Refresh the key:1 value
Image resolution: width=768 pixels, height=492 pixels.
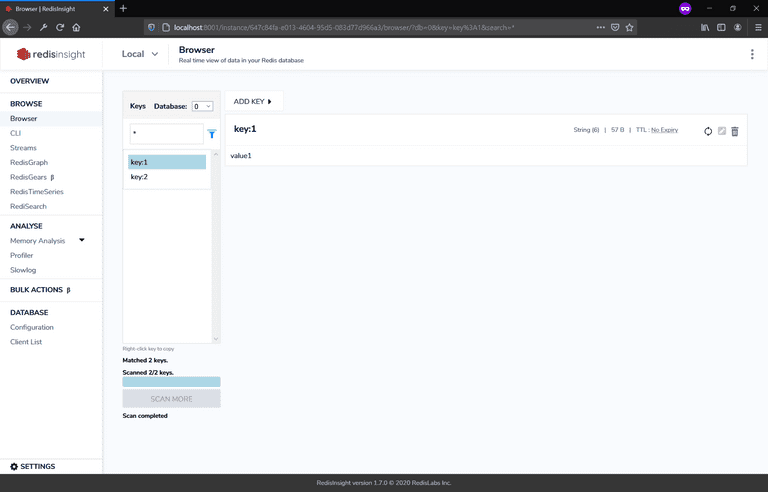(708, 131)
